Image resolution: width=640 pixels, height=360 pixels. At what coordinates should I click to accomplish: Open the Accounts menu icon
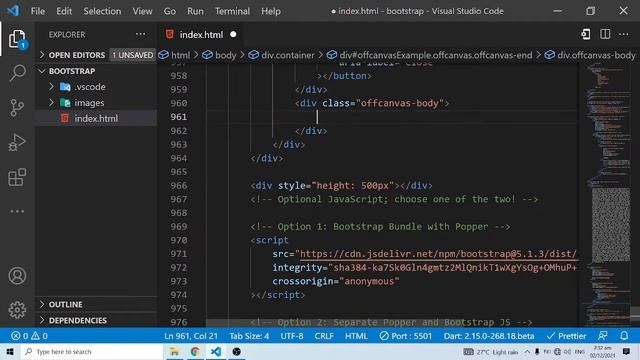coord(17,276)
